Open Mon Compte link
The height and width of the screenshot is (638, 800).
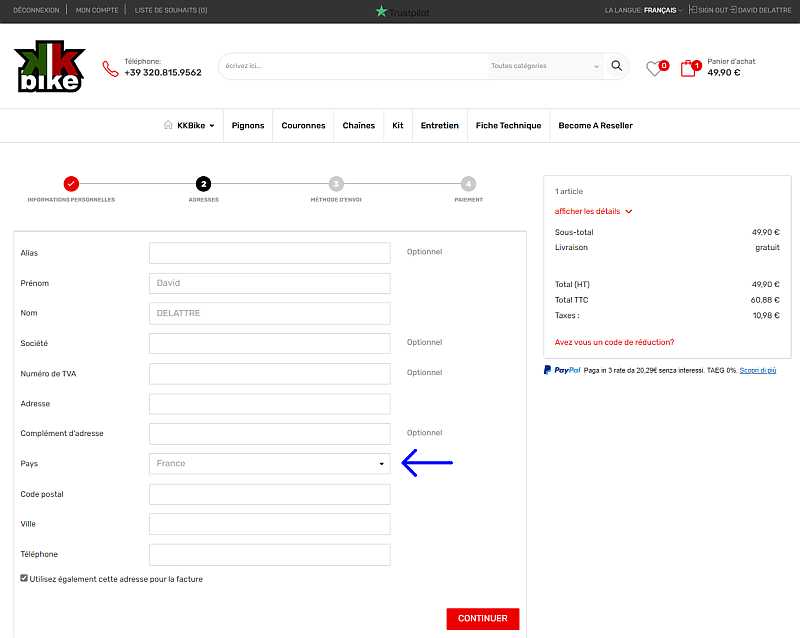[97, 10]
